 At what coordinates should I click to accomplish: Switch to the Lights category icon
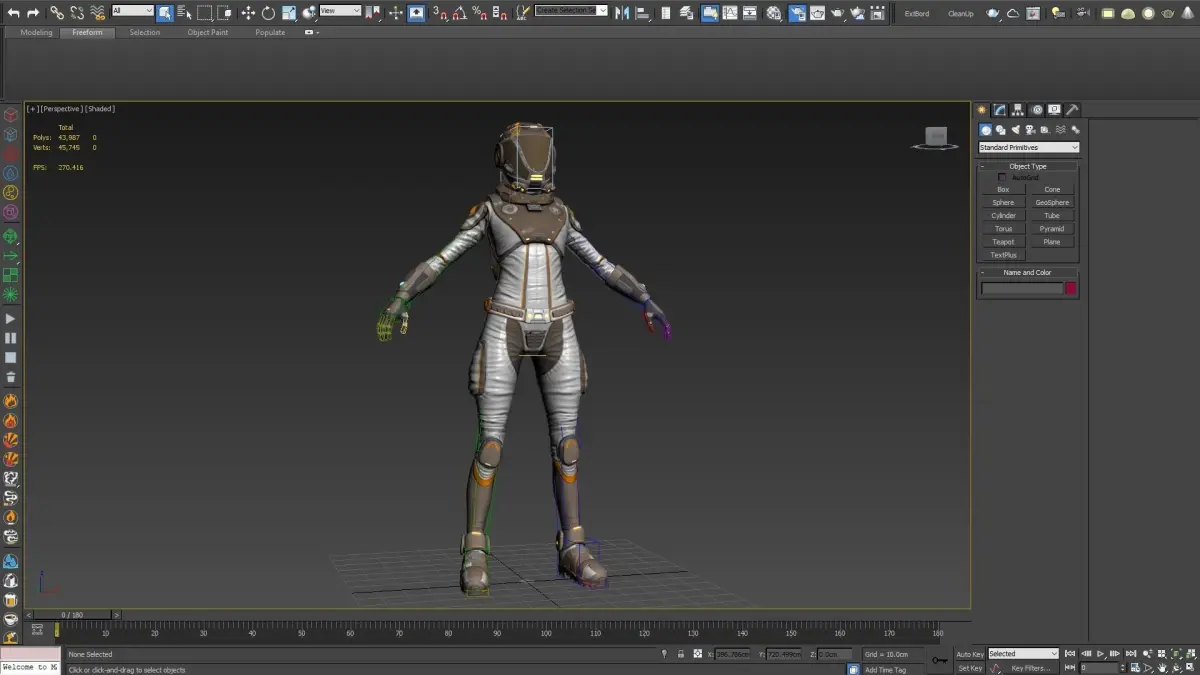(x=1016, y=130)
